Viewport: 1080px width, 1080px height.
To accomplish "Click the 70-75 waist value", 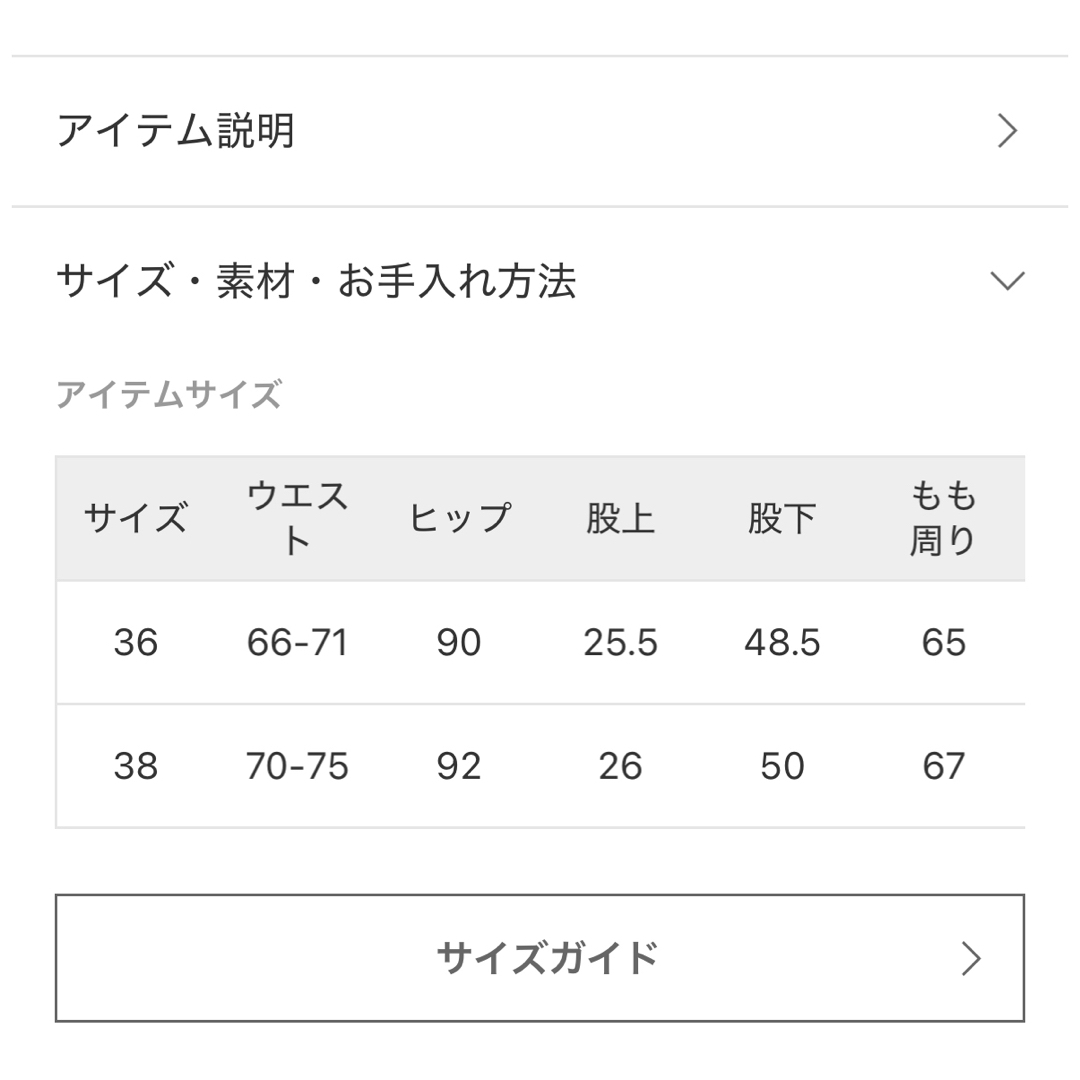I will [x=297, y=766].
